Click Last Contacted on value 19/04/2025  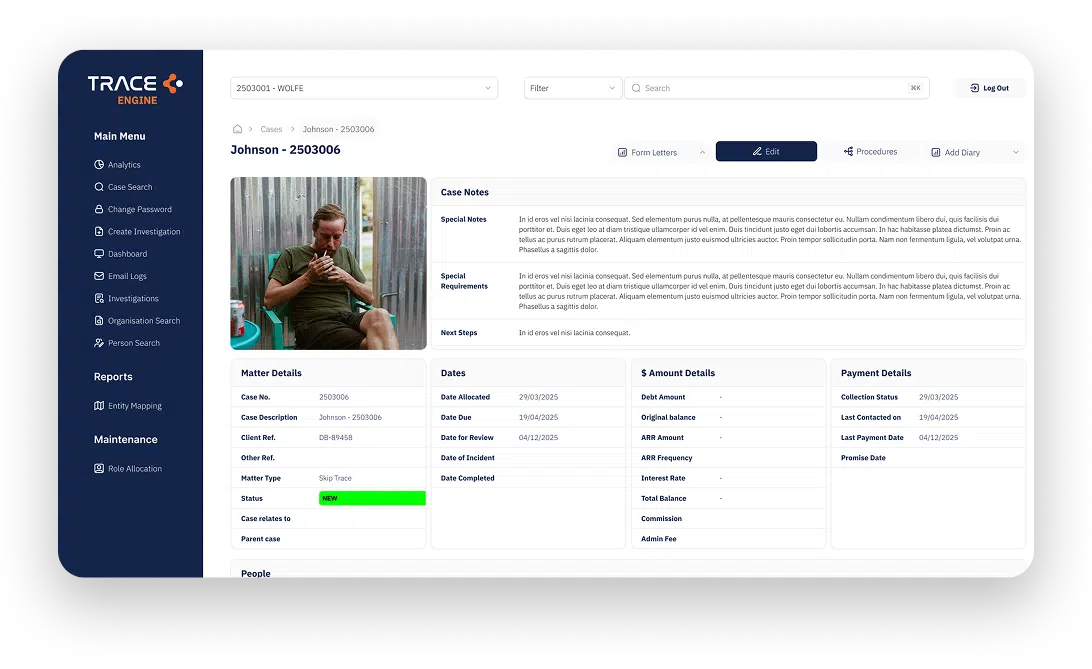click(938, 418)
